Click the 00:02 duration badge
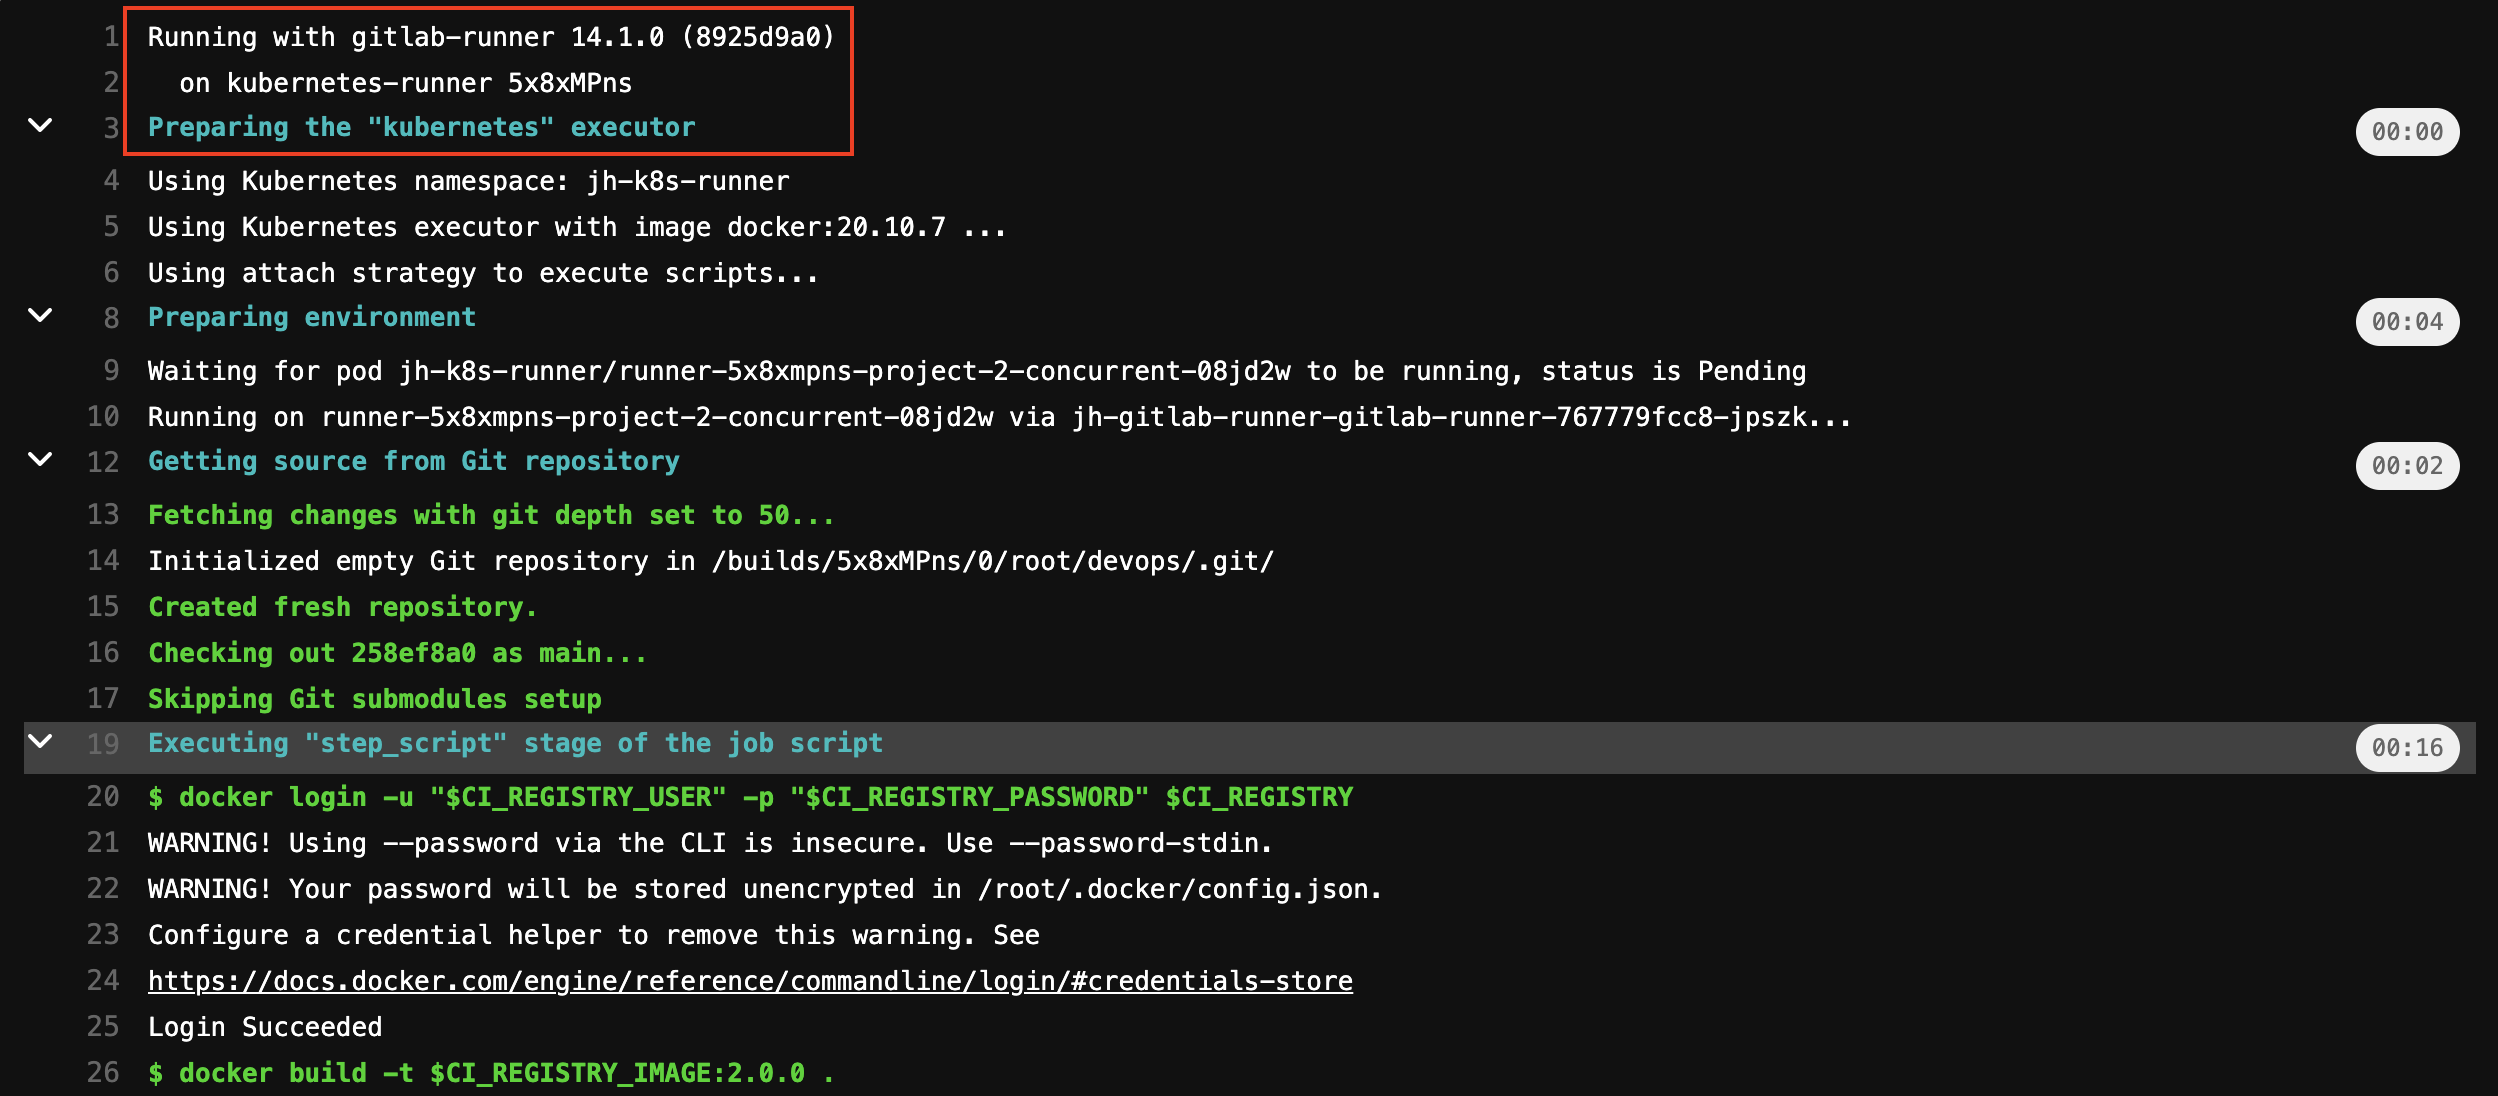Viewport: 2498px width, 1096px height. click(x=2407, y=466)
